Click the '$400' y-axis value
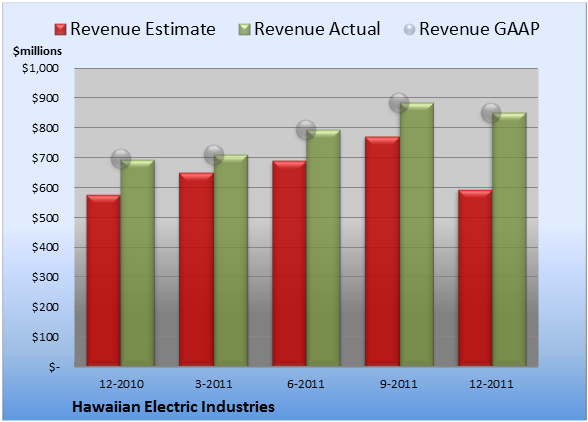Viewport: 588px width, 422px height. point(45,247)
